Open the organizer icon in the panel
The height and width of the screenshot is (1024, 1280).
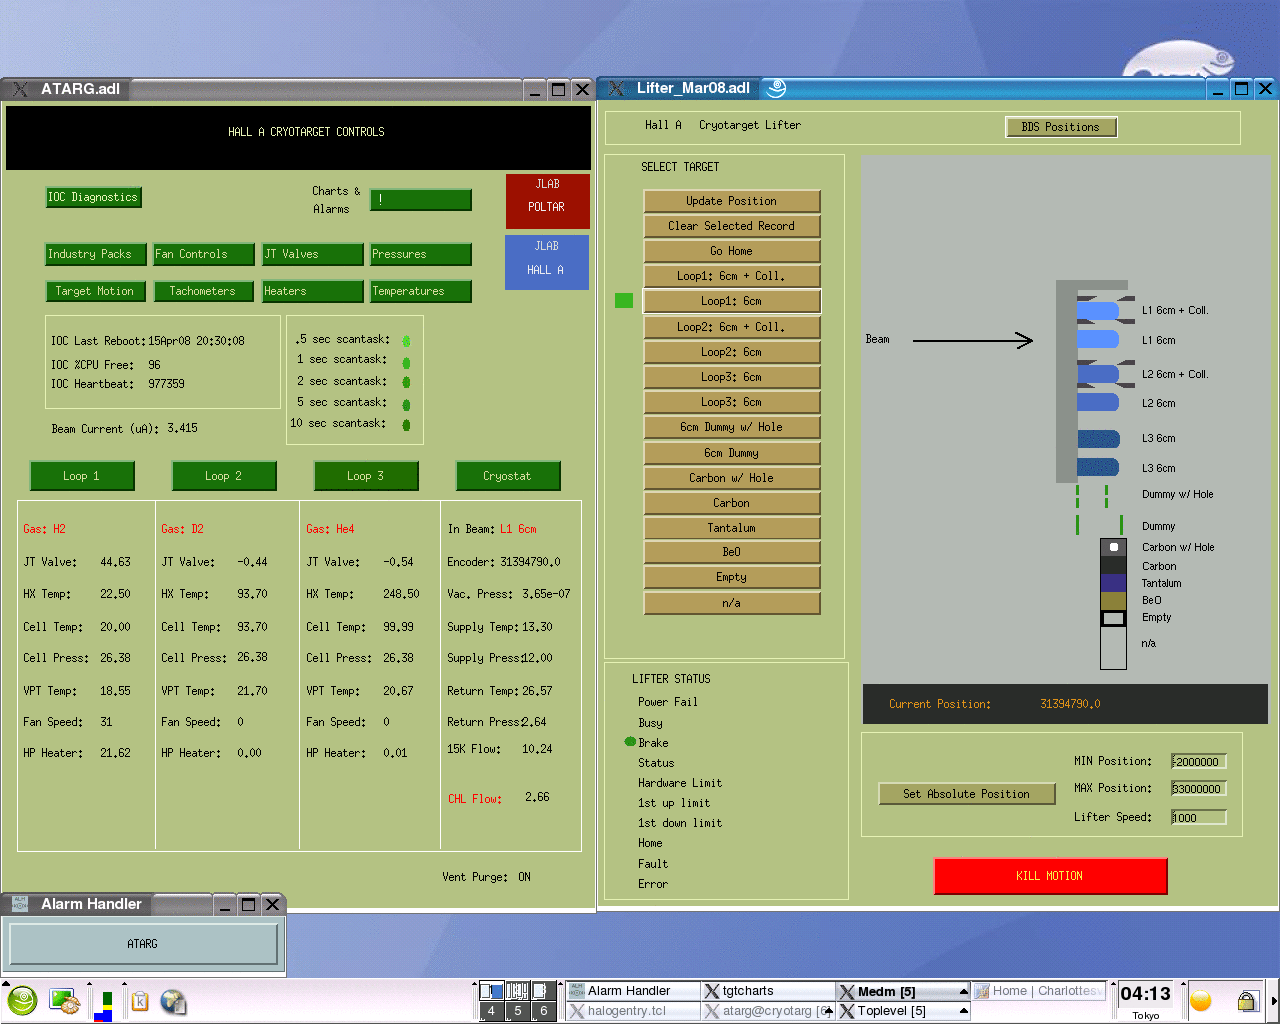pyautogui.click(x=140, y=1001)
